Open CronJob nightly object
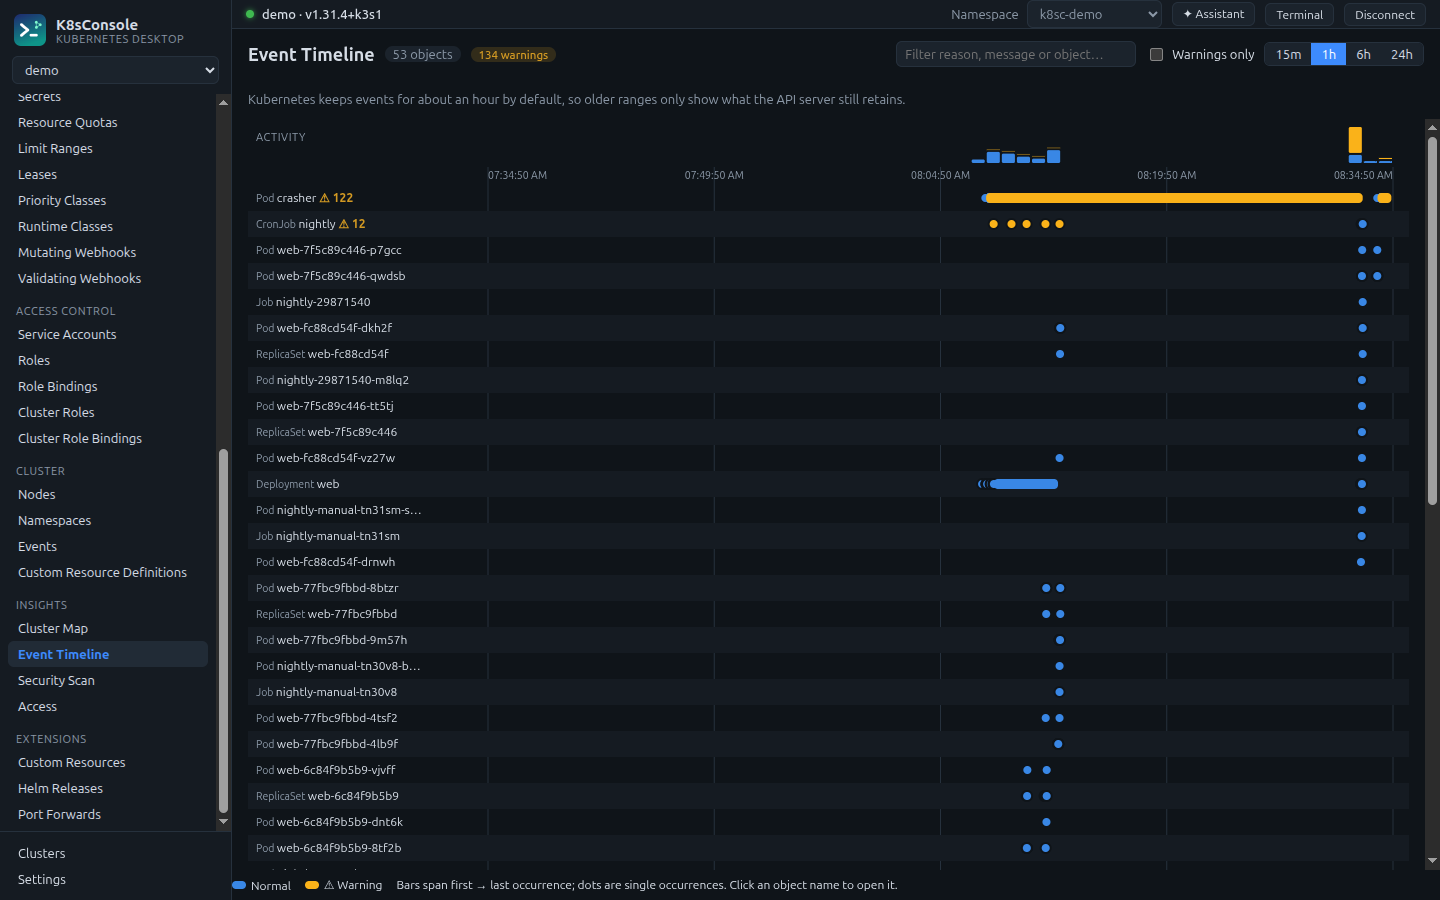The width and height of the screenshot is (1440, 900). pyautogui.click(x=317, y=224)
